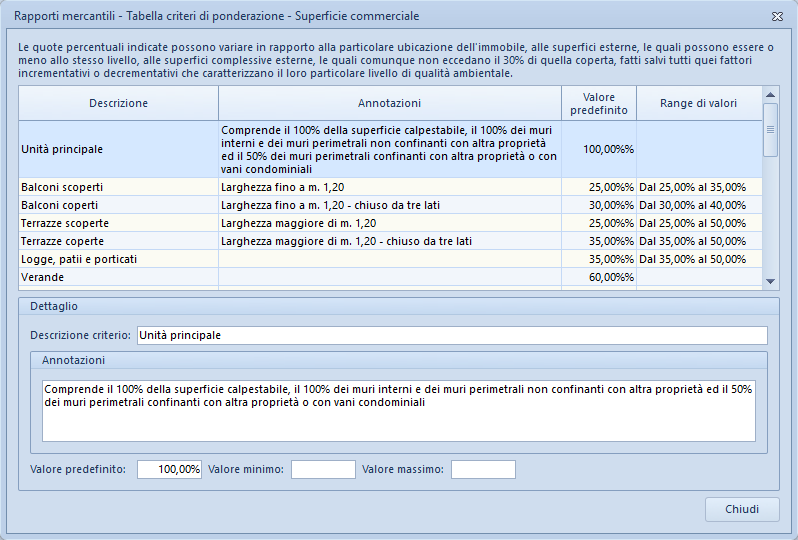
Task: Click annotation 'Larghezza maggiore di m. 1,20 - chiuso da tre lati'
Action: coord(346,241)
